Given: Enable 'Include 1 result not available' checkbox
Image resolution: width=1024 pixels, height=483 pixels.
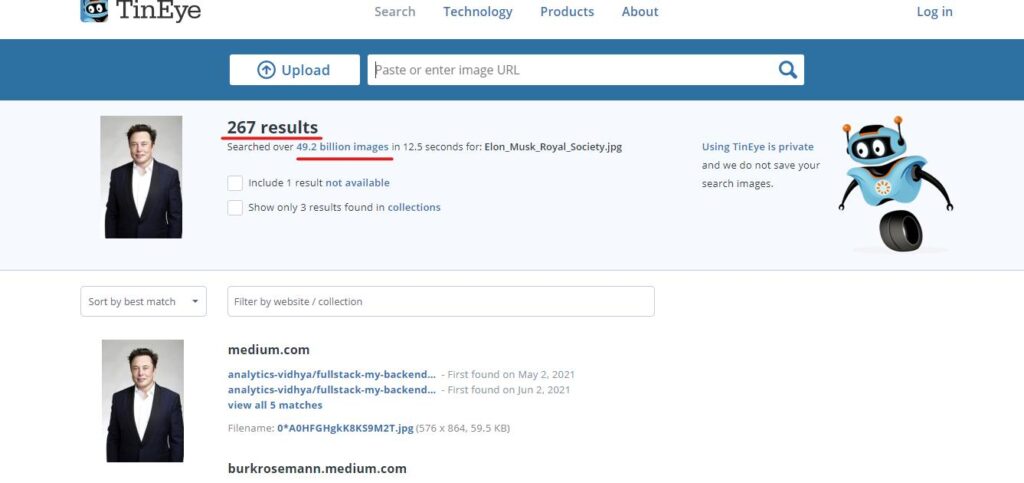Looking at the screenshot, I should (x=235, y=183).
